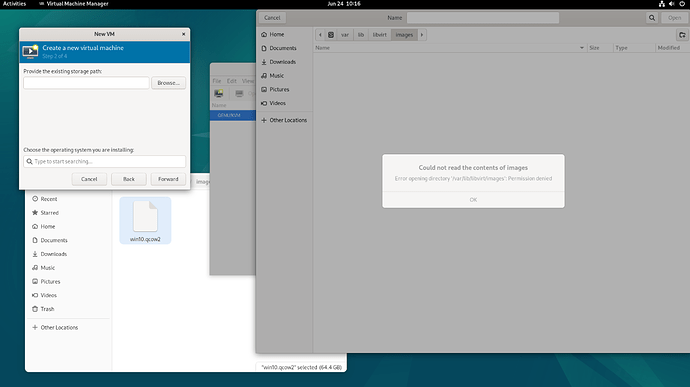The height and width of the screenshot is (387, 690).
Task: Open Videos in the file chooser sidebar
Action: tap(284, 103)
